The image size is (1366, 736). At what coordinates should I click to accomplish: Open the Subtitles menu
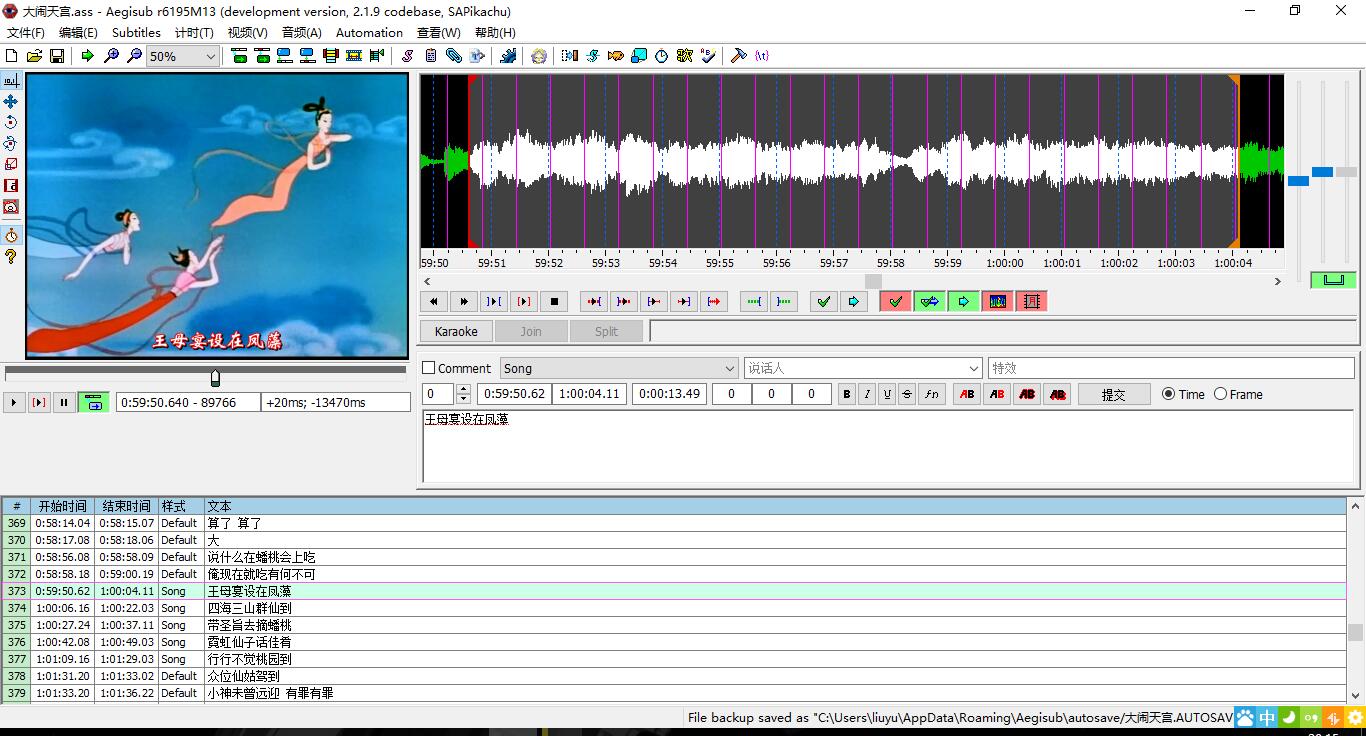136,32
